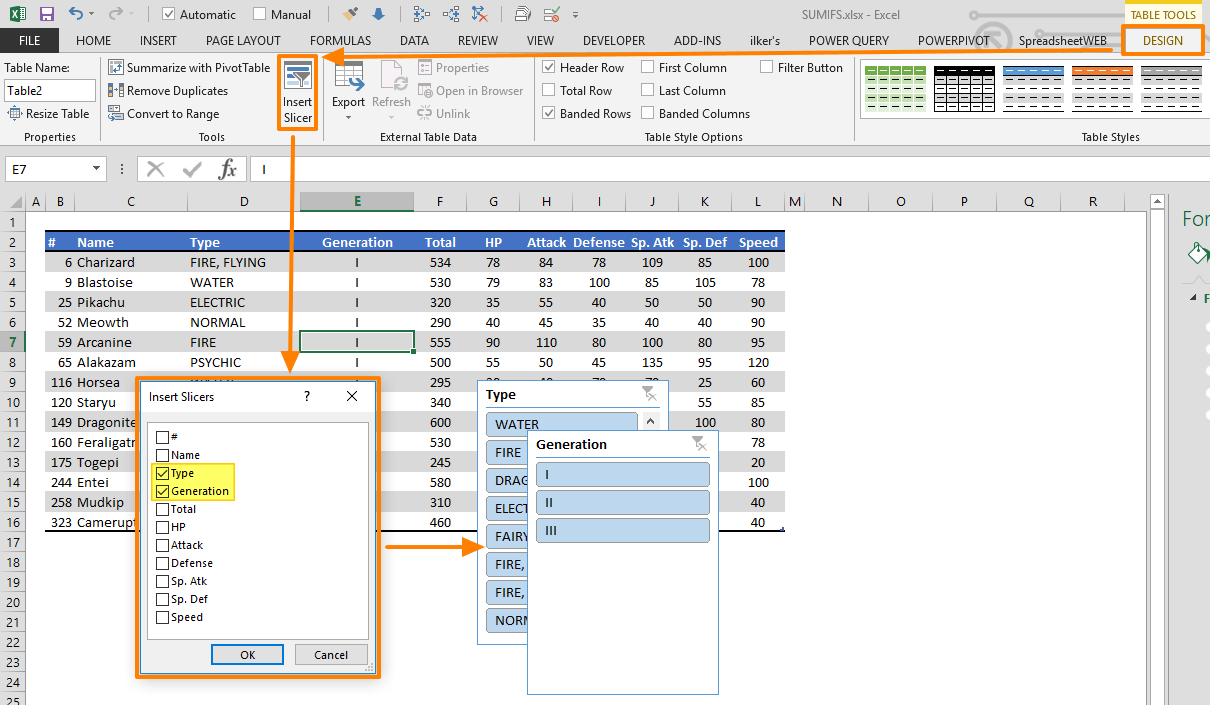Check the First Column option
This screenshot has width=1210, height=705.
[x=649, y=67]
